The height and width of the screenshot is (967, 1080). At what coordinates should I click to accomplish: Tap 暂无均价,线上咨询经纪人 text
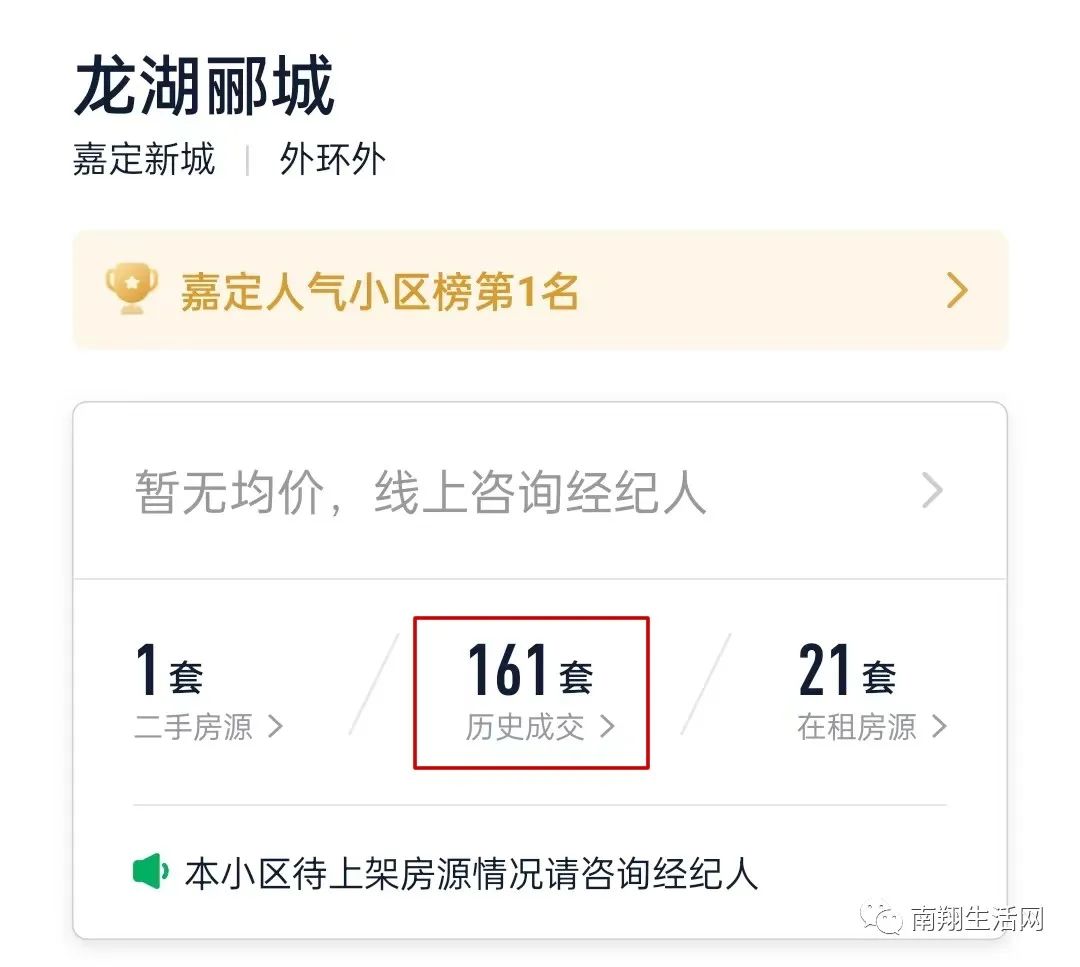[420, 492]
